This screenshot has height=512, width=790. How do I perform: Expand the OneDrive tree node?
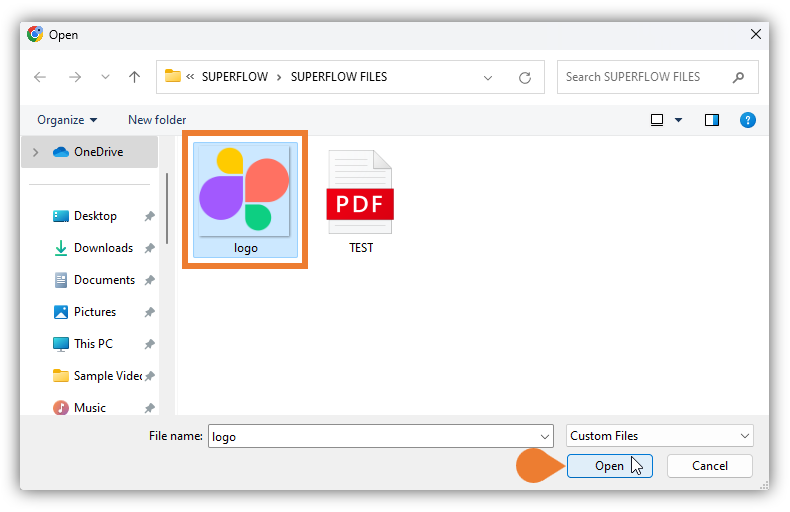[35, 152]
